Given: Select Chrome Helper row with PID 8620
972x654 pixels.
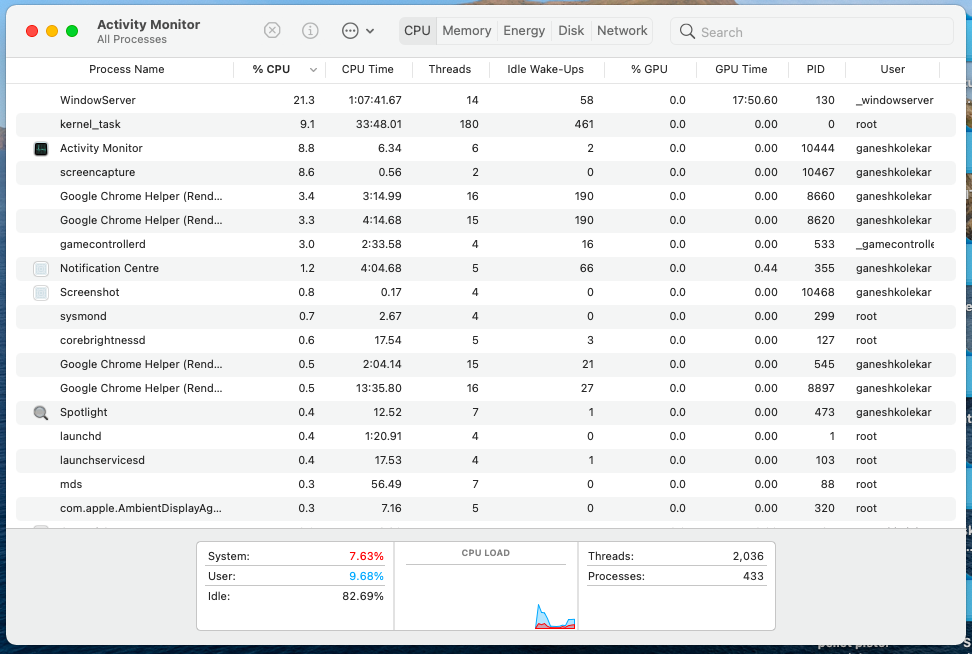Looking at the screenshot, I should 485,221.
